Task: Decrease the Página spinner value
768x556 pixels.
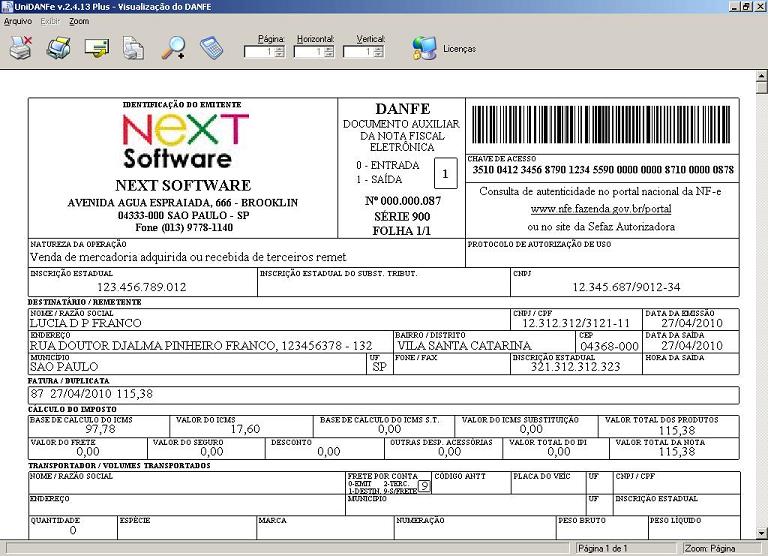Action: coord(279,54)
